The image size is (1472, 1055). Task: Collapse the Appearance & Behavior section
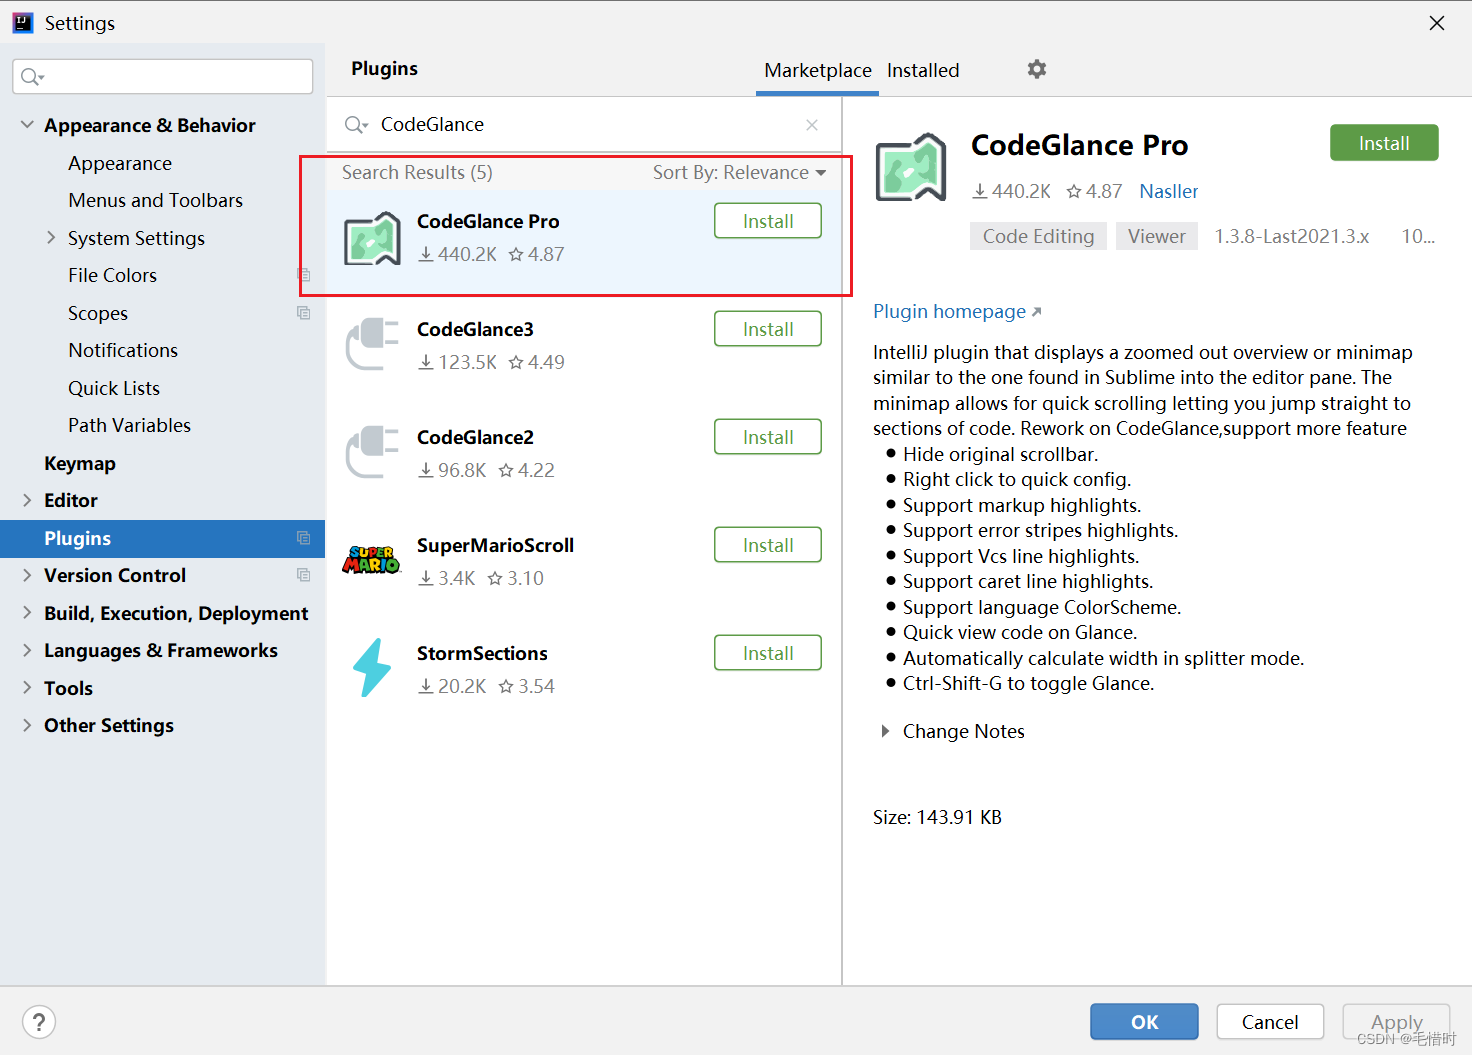[27, 125]
